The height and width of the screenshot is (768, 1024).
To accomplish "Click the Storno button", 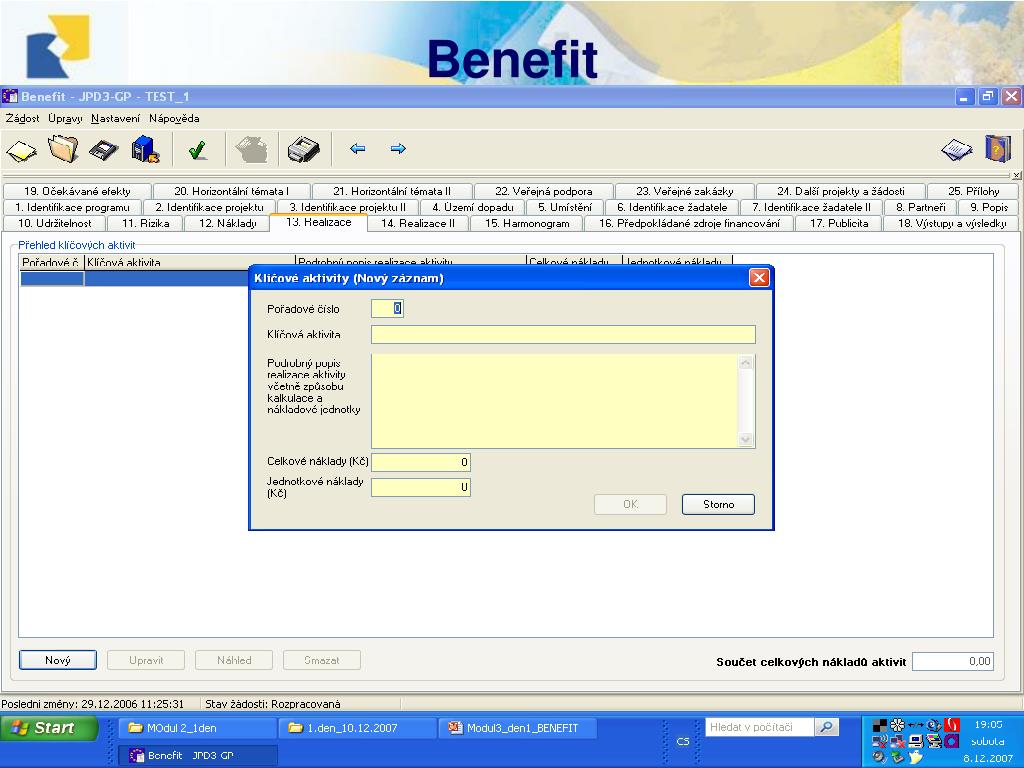I will click(x=718, y=504).
